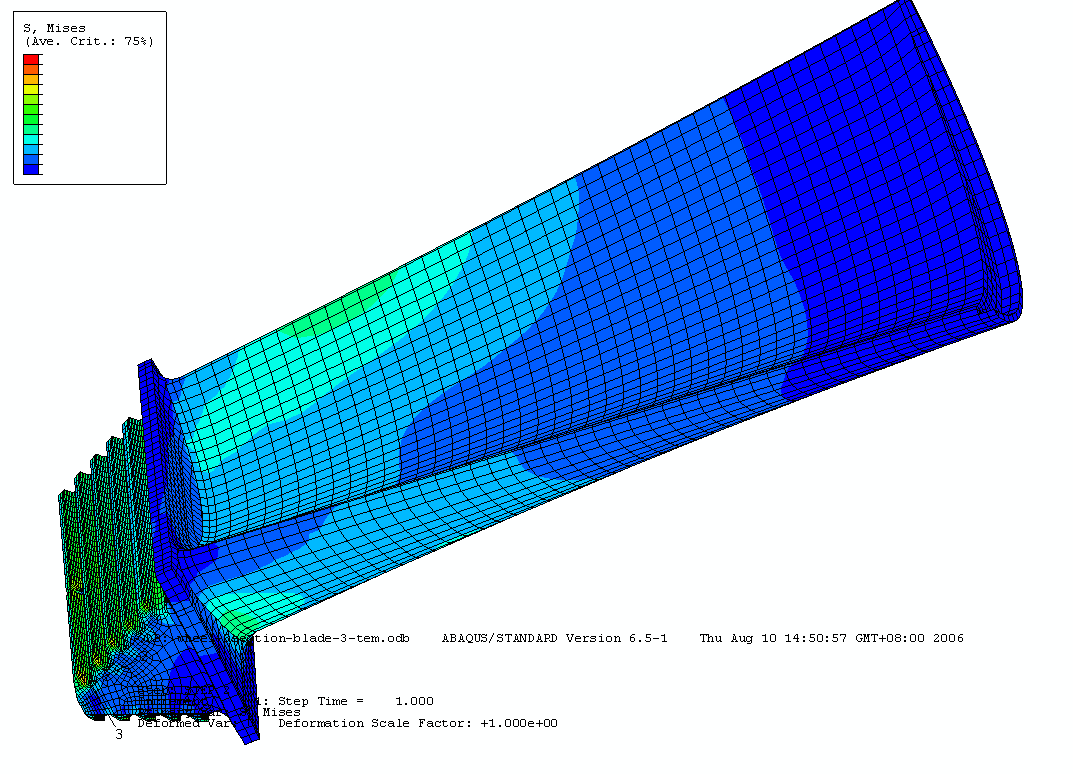This screenshot has width=1073, height=774.
Task: Click the red swatch in the Mises legend
Action: [x=31, y=59]
